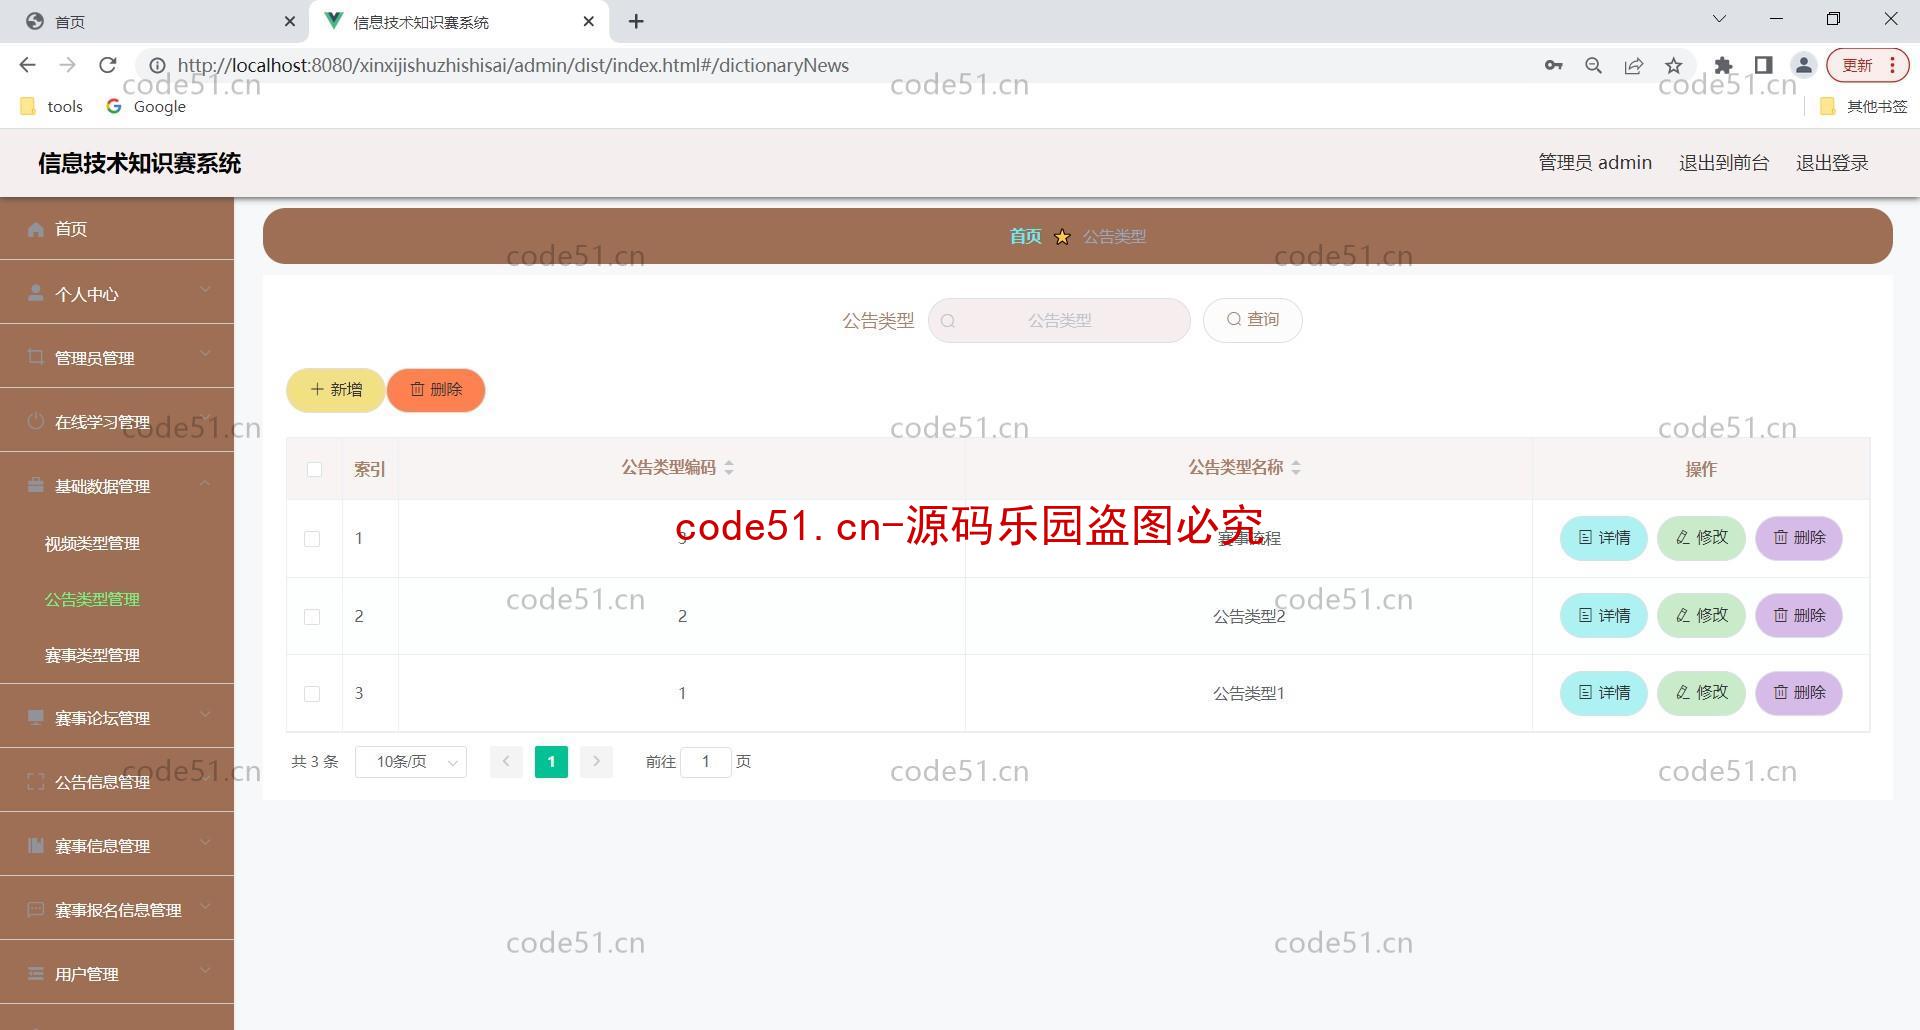The image size is (1920, 1030).
Task: Open the saved passwords key icon
Action: point(1553,65)
